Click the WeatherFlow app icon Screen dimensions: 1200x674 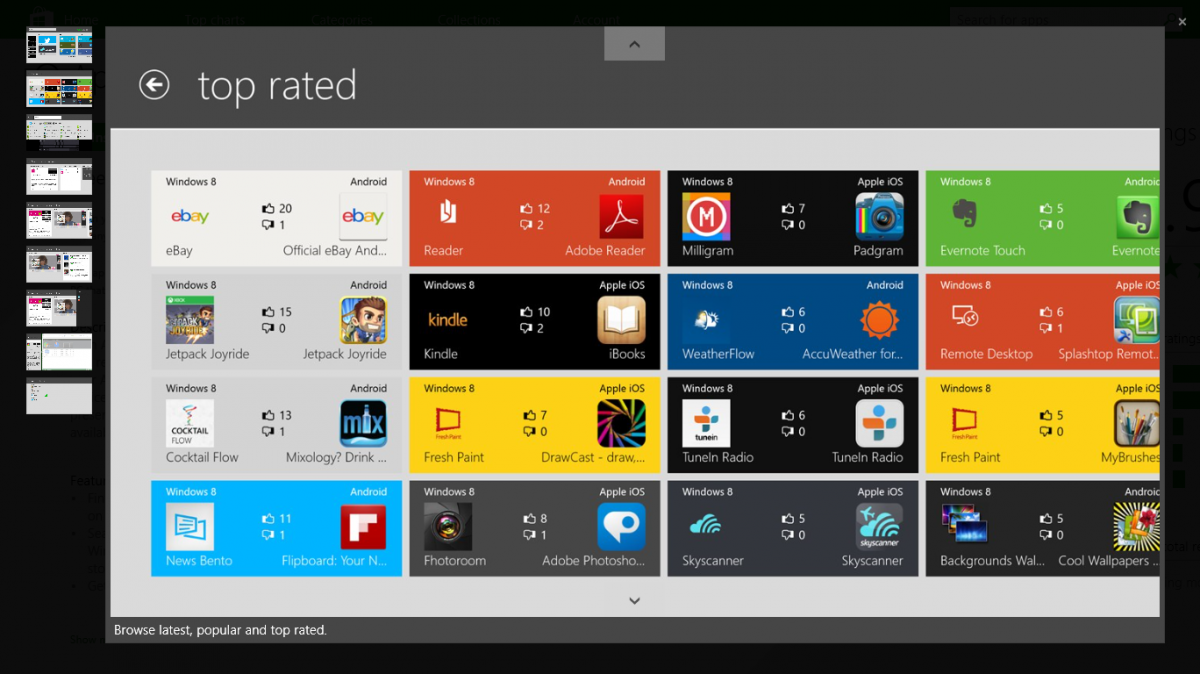point(706,320)
